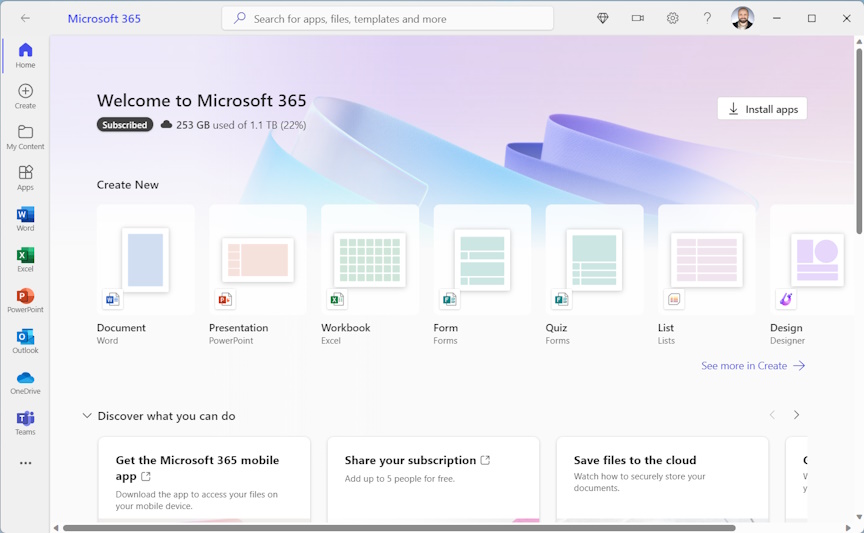Click the back arrow
864x533 pixels.
25,18
